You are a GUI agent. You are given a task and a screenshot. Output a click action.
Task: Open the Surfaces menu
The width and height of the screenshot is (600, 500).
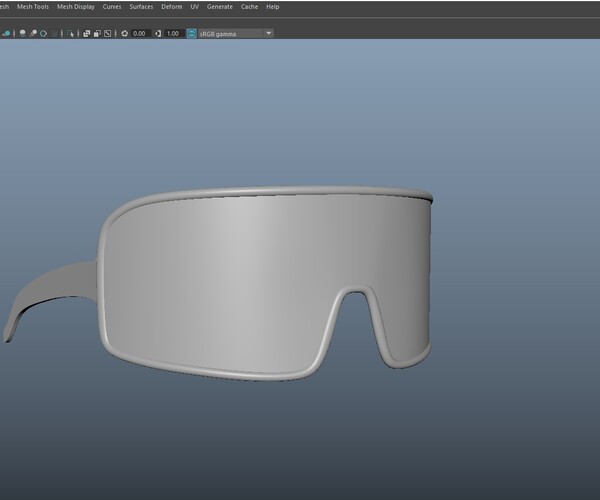pos(141,7)
